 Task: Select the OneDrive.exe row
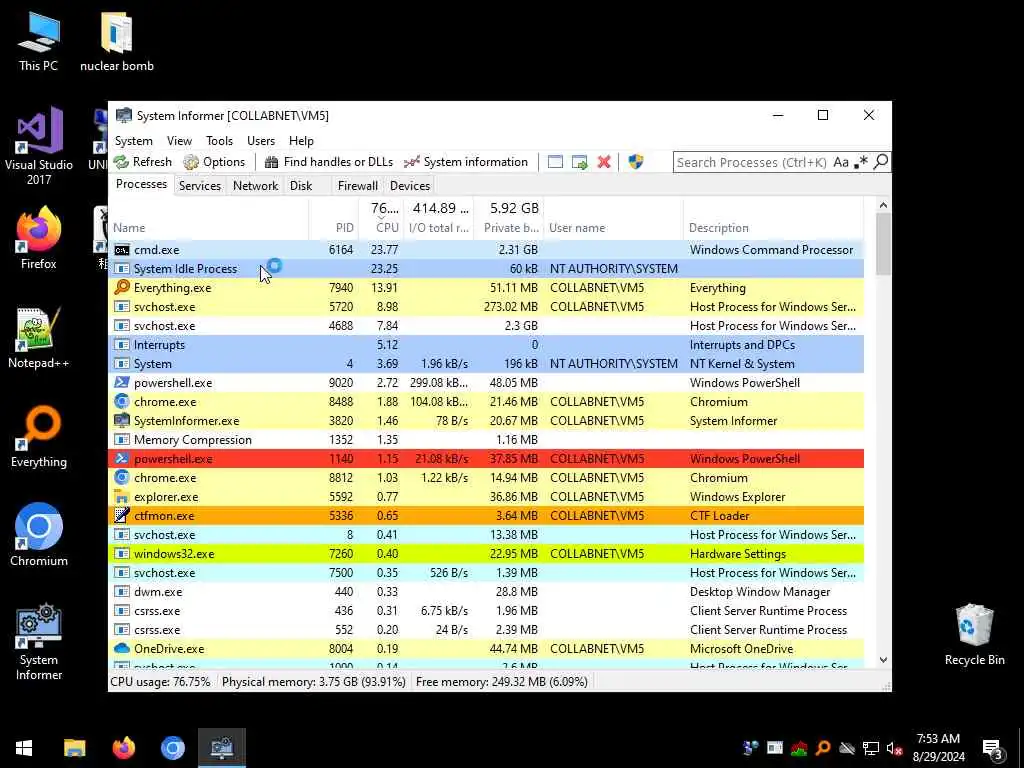[x=486, y=648]
